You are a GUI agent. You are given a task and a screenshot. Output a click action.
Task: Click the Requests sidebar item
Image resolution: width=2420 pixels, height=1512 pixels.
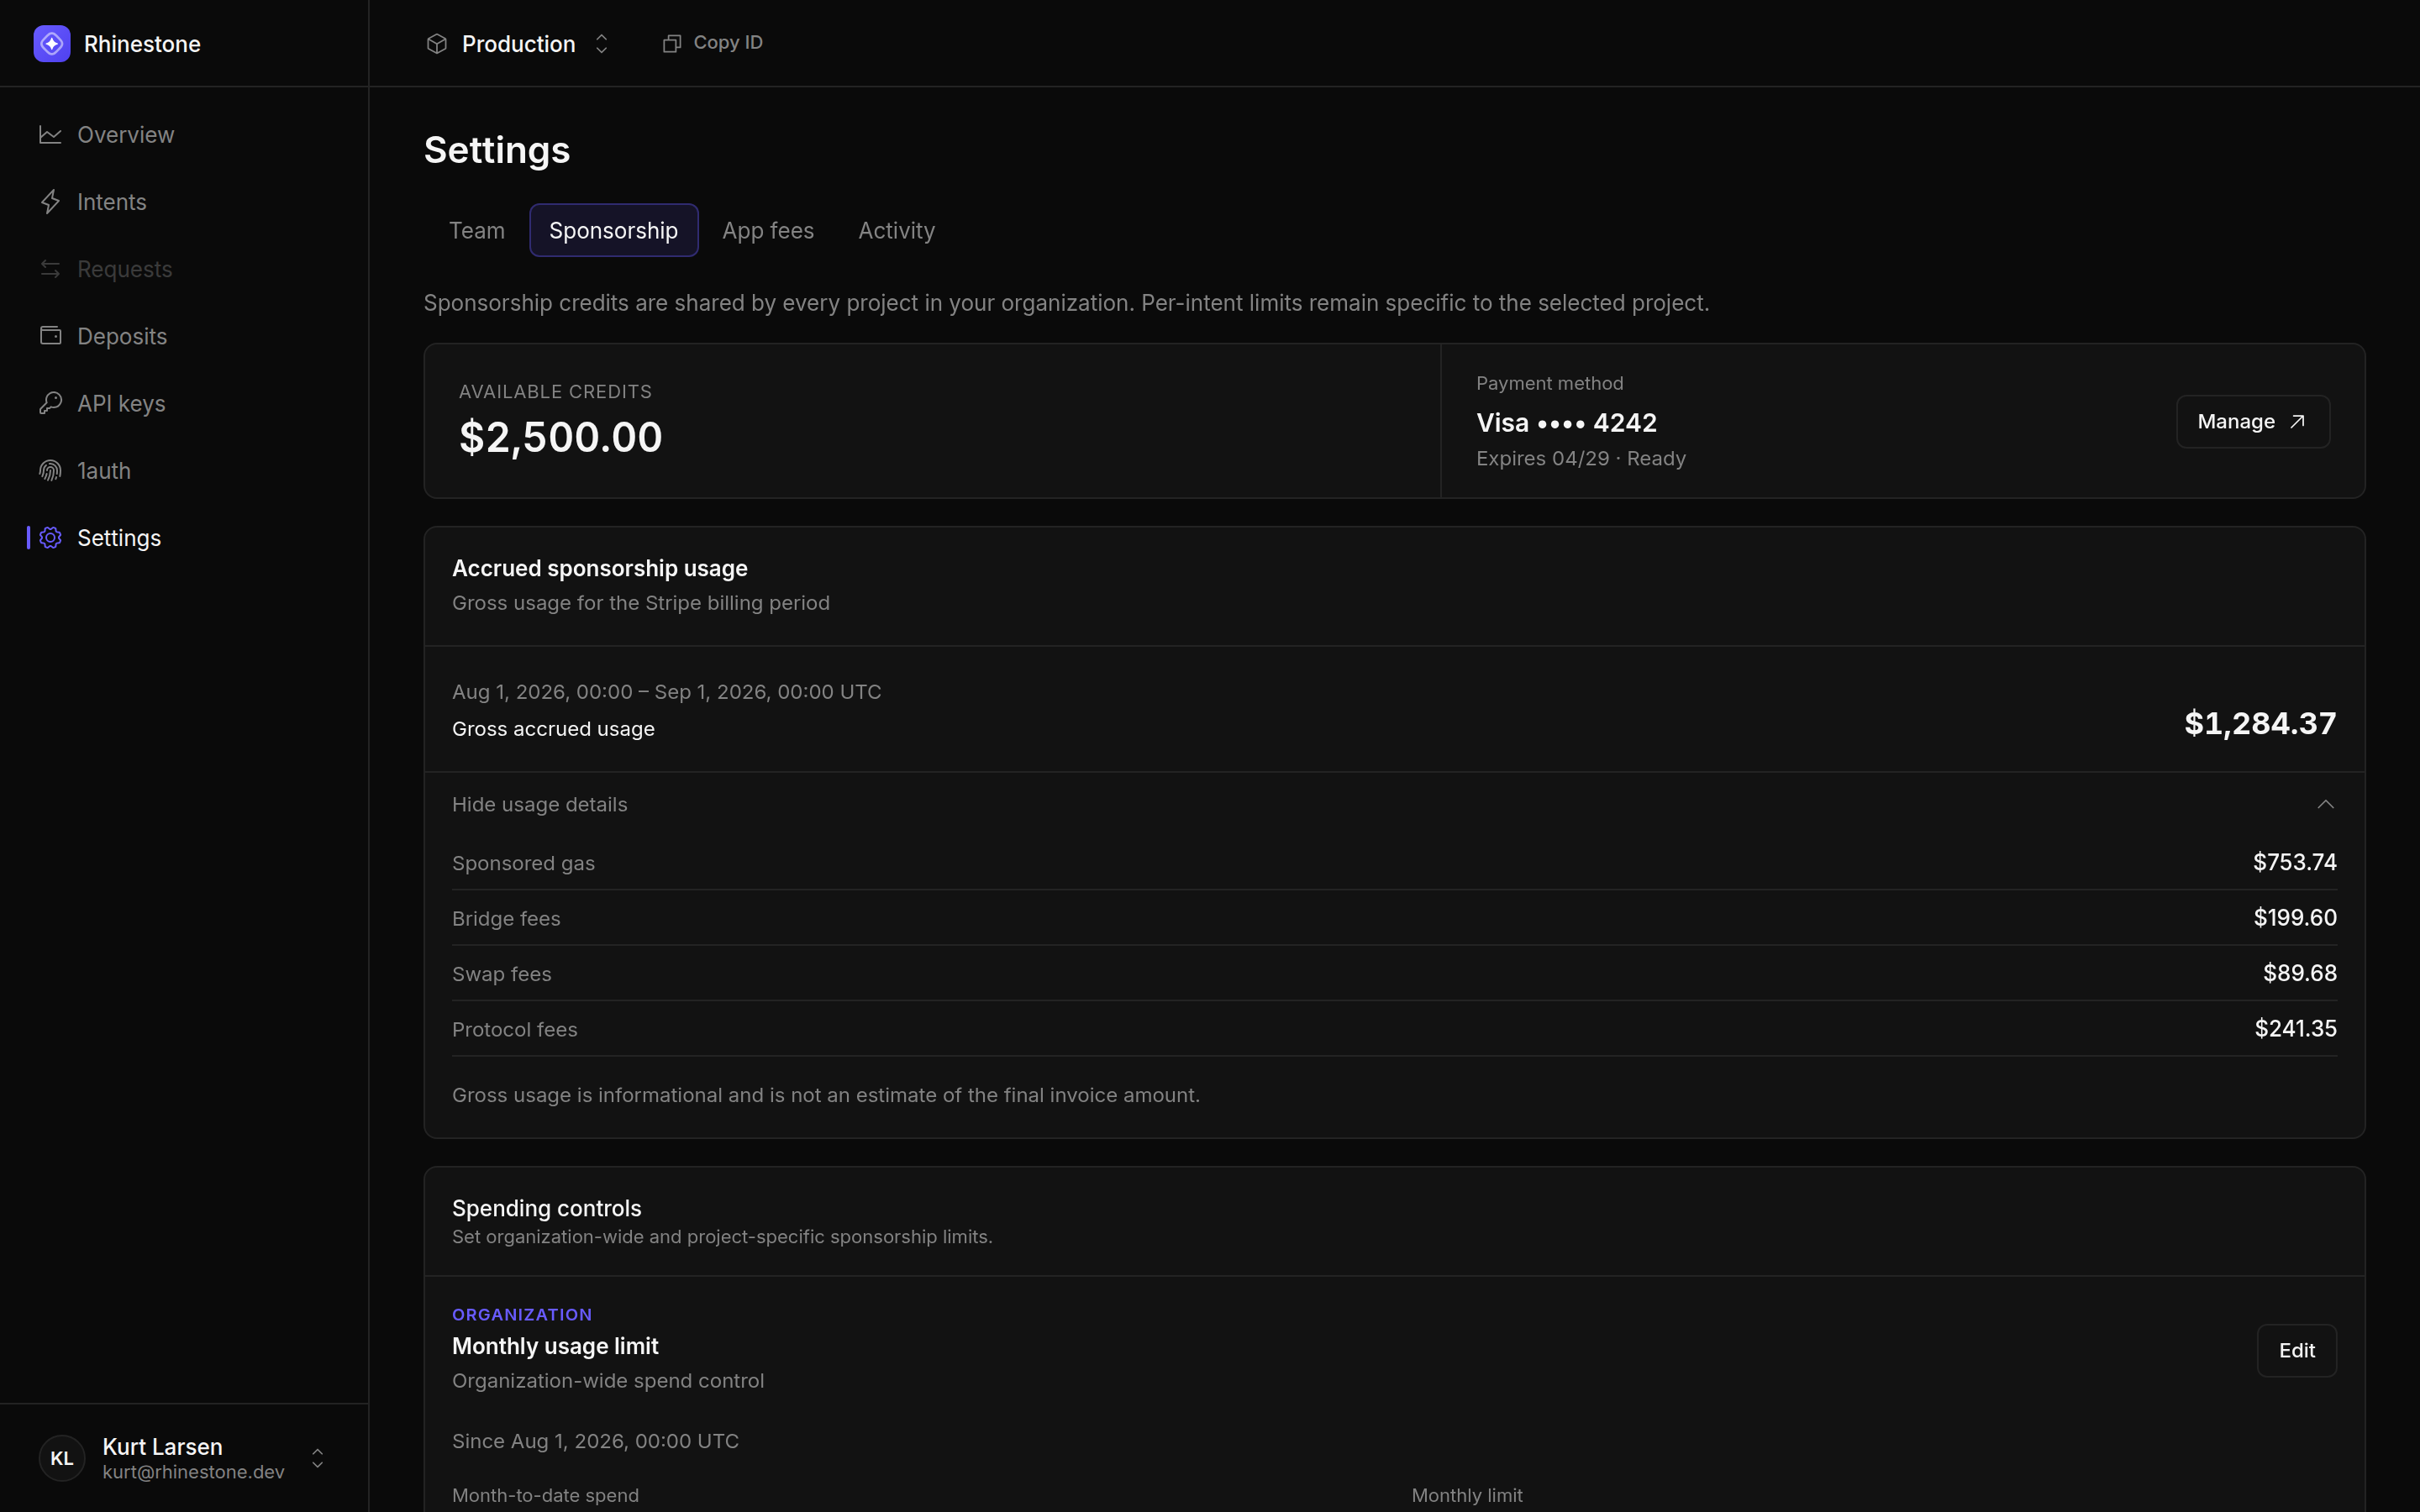click(106, 269)
